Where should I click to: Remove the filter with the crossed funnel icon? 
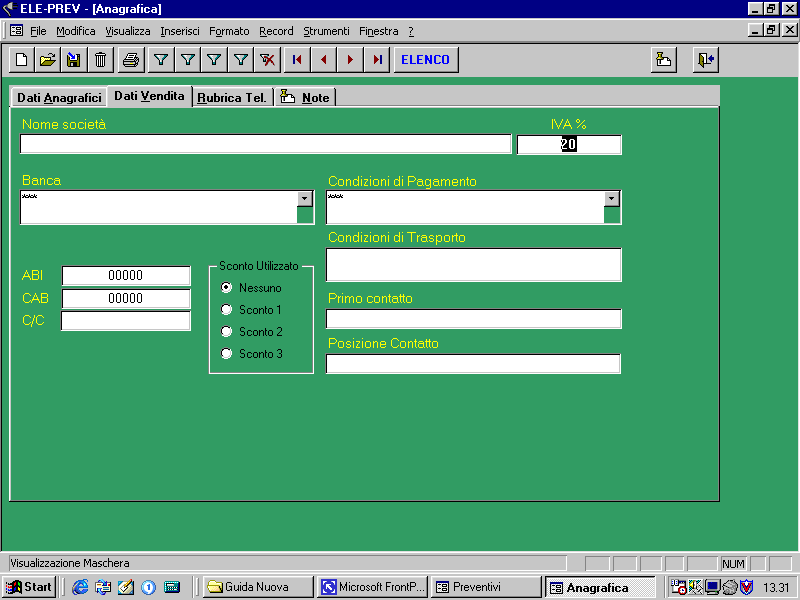(267, 60)
